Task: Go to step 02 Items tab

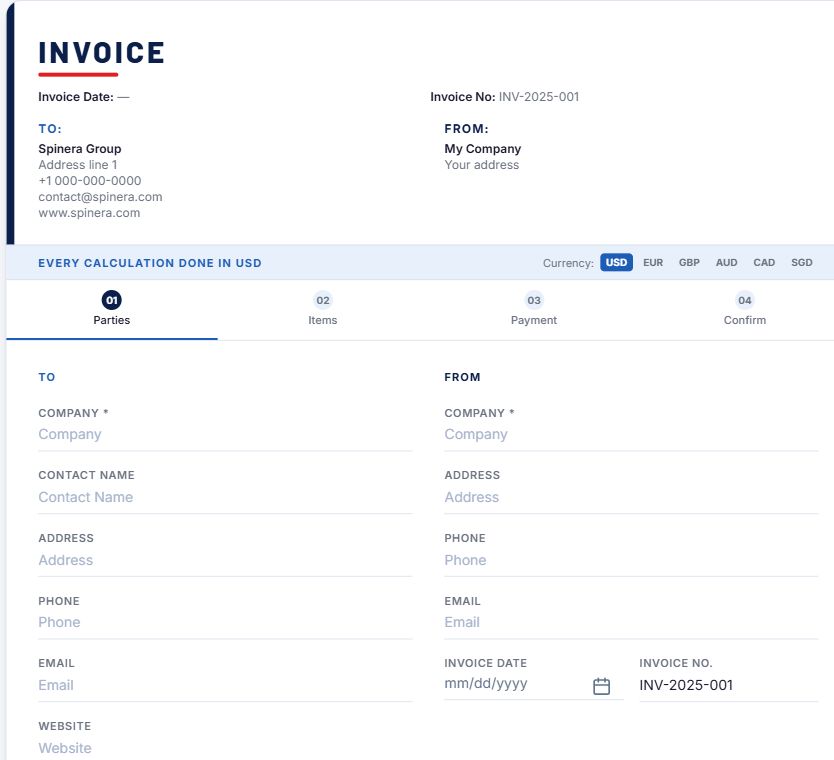Action: [323, 309]
